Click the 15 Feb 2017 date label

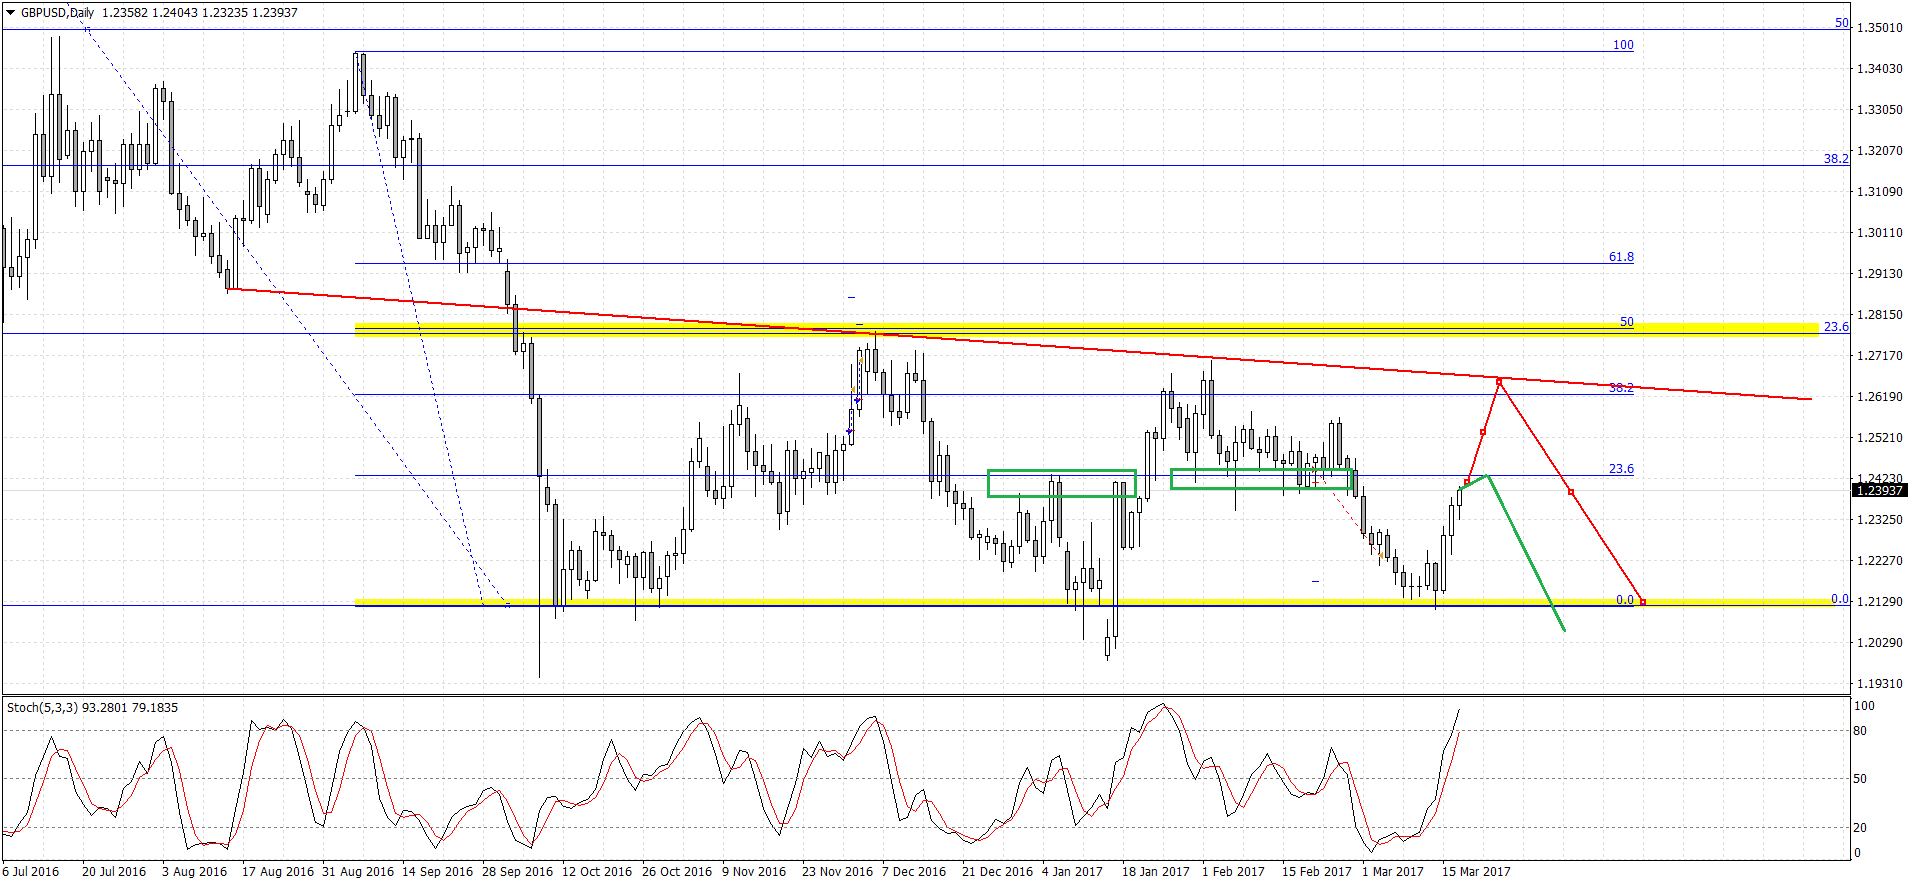1317,872
